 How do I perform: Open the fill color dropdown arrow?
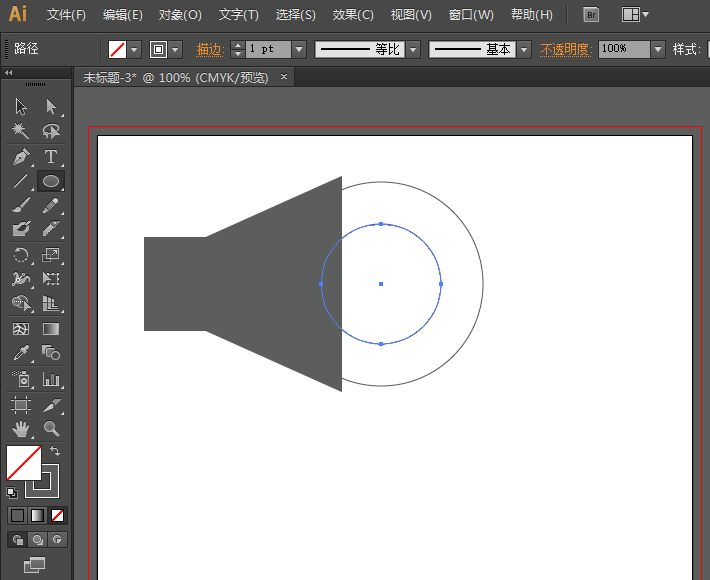click(134, 49)
